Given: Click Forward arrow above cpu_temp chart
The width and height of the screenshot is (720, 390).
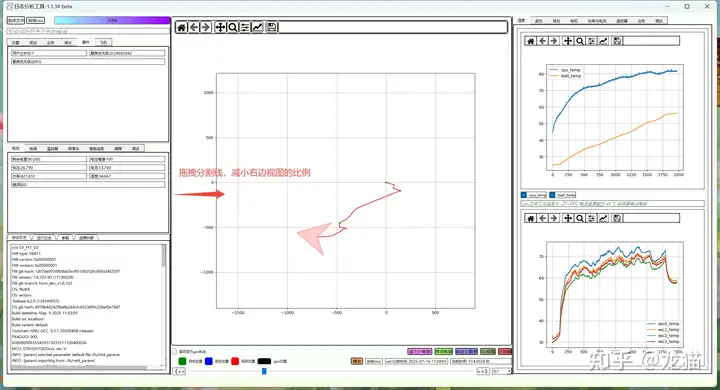Looking at the screenshot, I should (x=554, y=41).
